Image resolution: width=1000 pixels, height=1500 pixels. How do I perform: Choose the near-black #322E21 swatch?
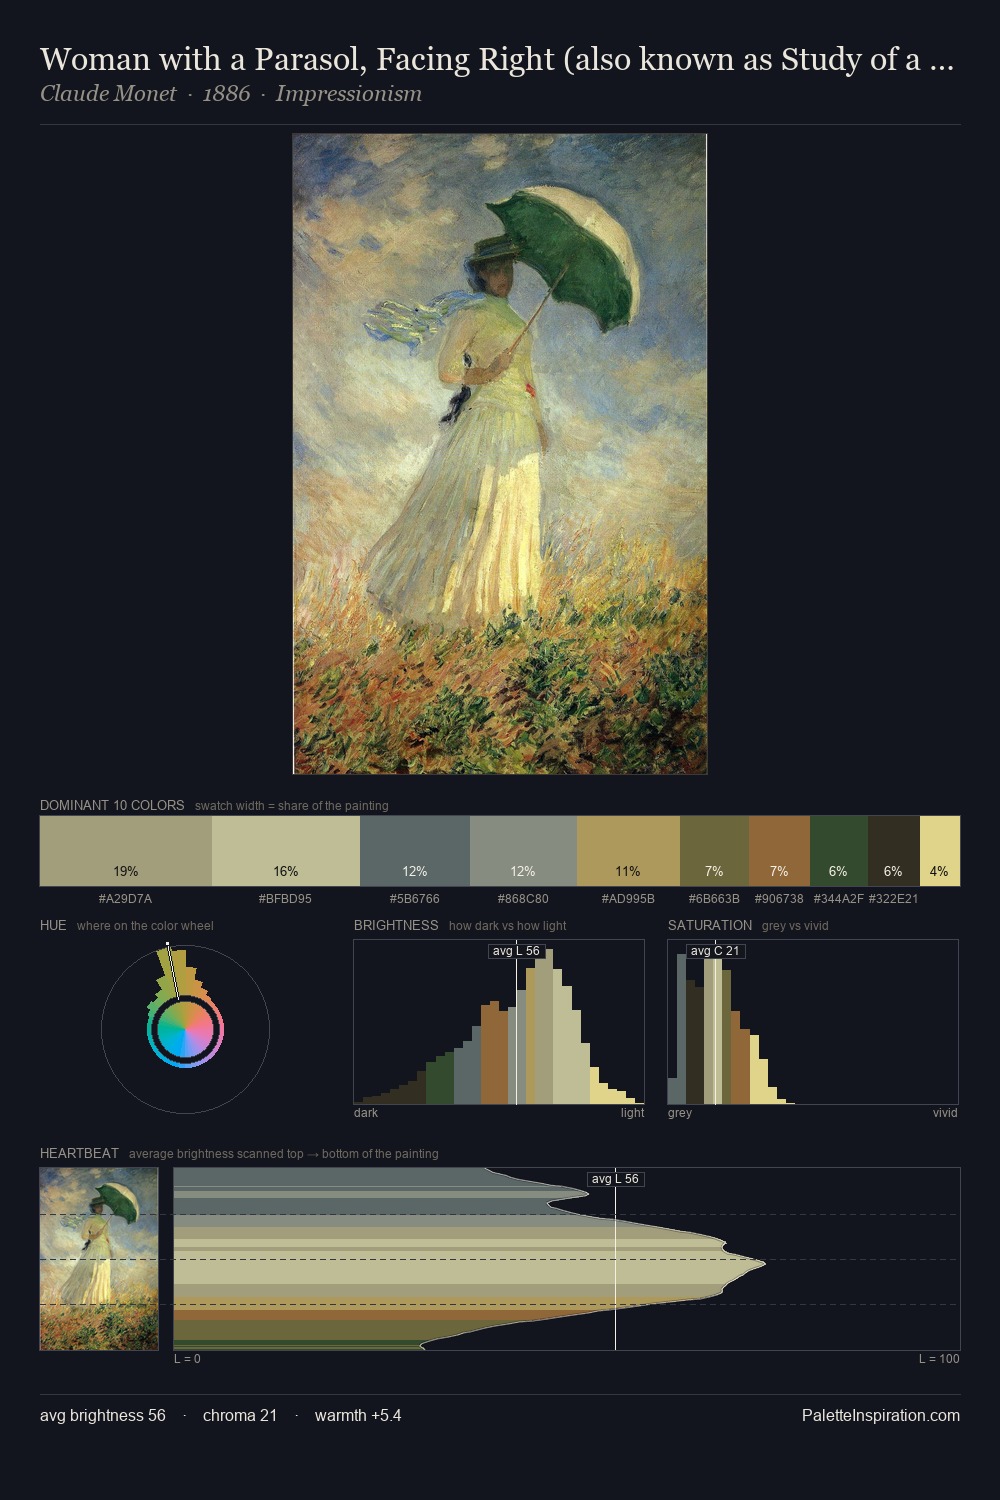pos(893,851)
